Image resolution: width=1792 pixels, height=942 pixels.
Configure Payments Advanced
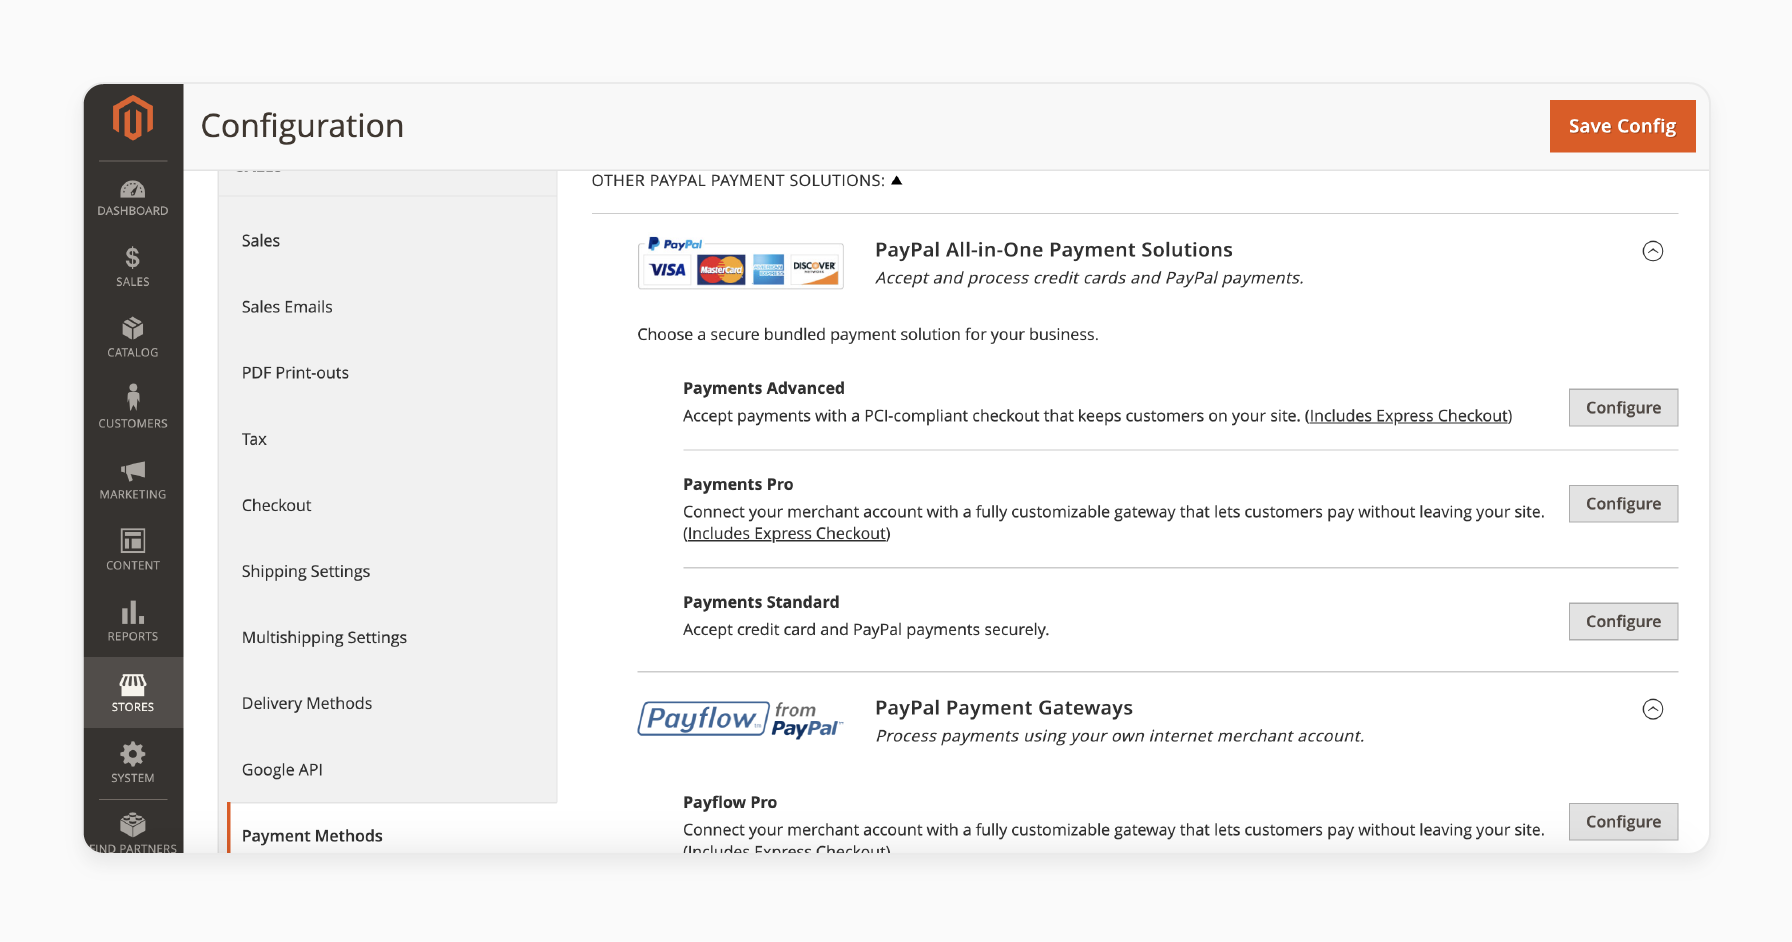point(1623,407)
